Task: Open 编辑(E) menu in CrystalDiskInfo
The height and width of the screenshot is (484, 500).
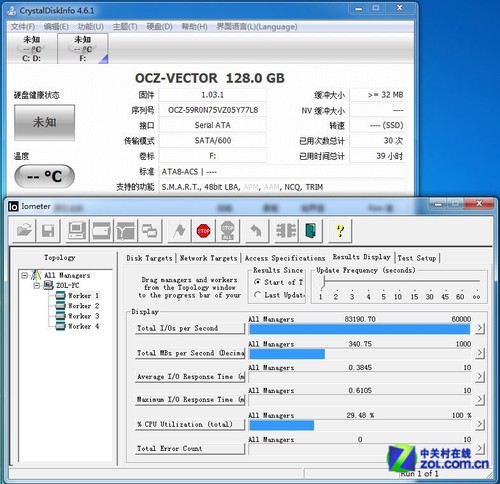Action: click(56, 27)
